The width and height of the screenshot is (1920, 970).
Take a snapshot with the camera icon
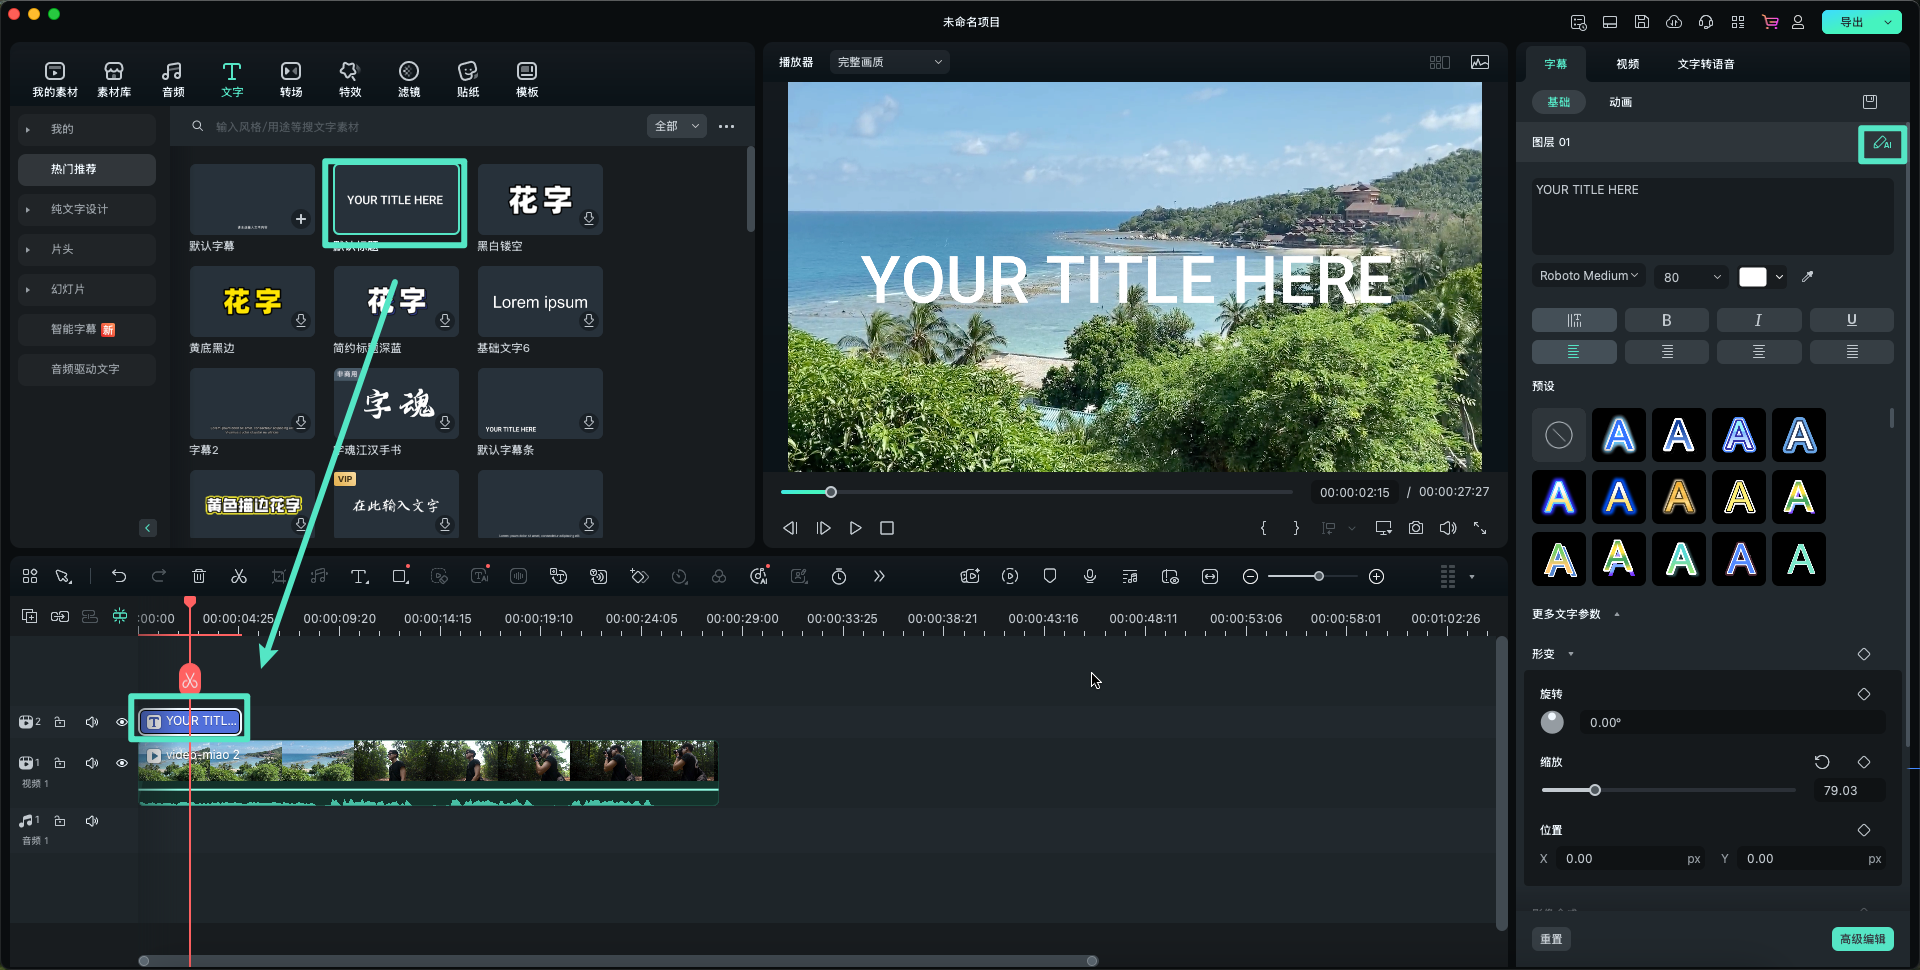point(1415,528)
